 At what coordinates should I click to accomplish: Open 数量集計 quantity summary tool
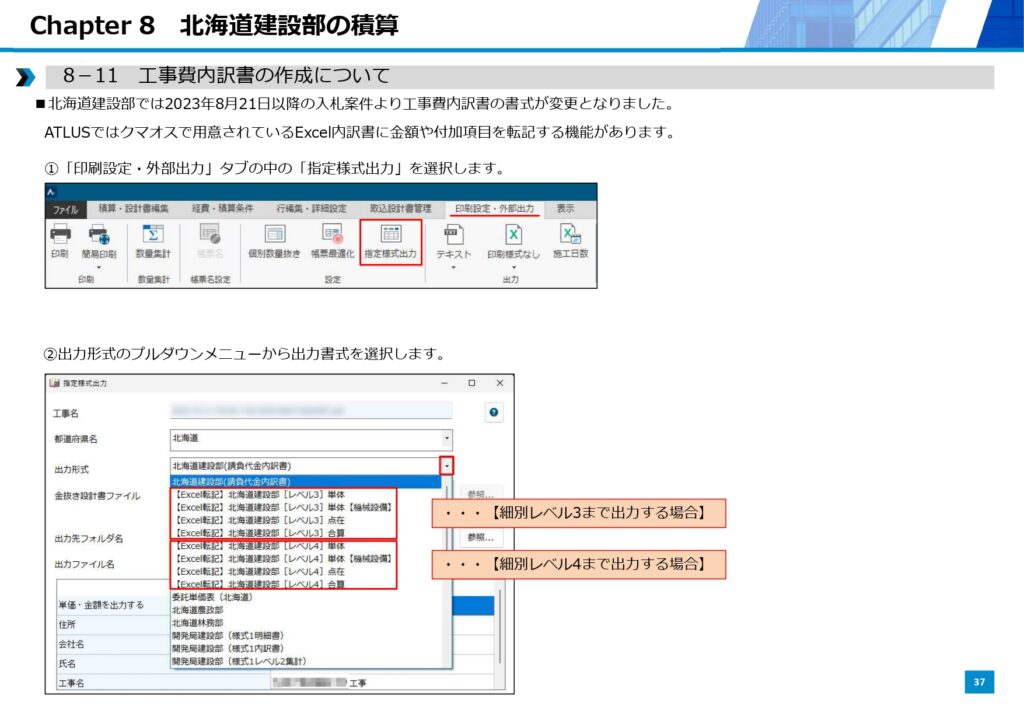pos(153,235)
